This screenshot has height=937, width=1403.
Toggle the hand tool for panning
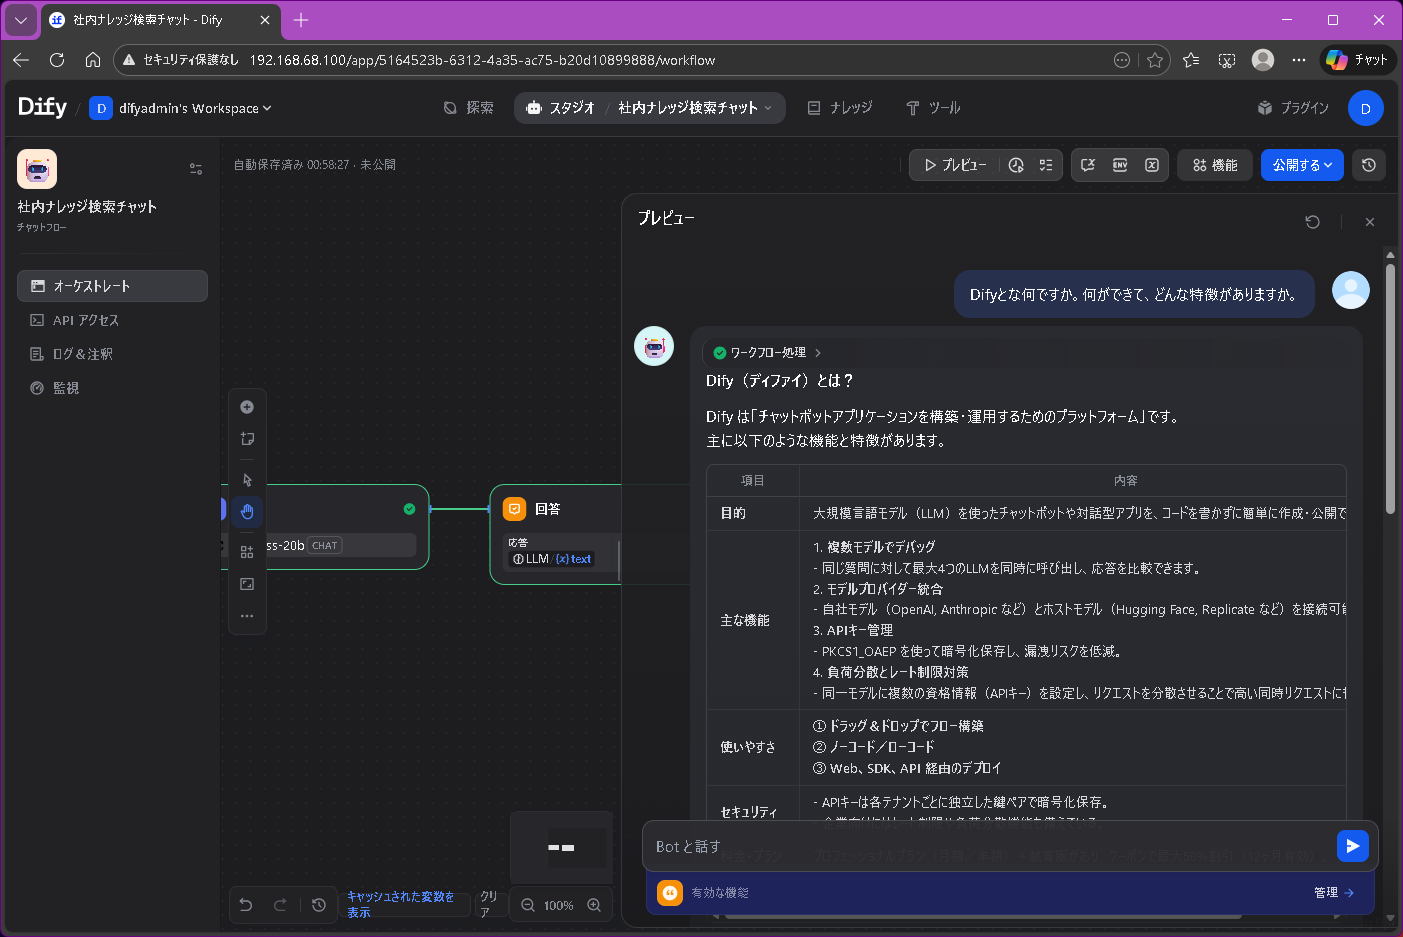[x=247, y=511]
